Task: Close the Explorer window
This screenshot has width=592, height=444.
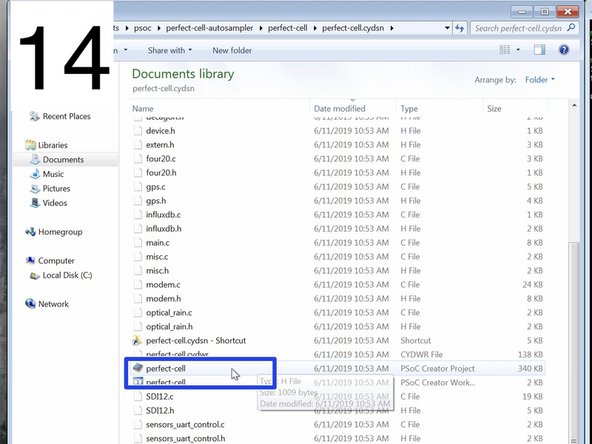Action: (x=567, y=11)
